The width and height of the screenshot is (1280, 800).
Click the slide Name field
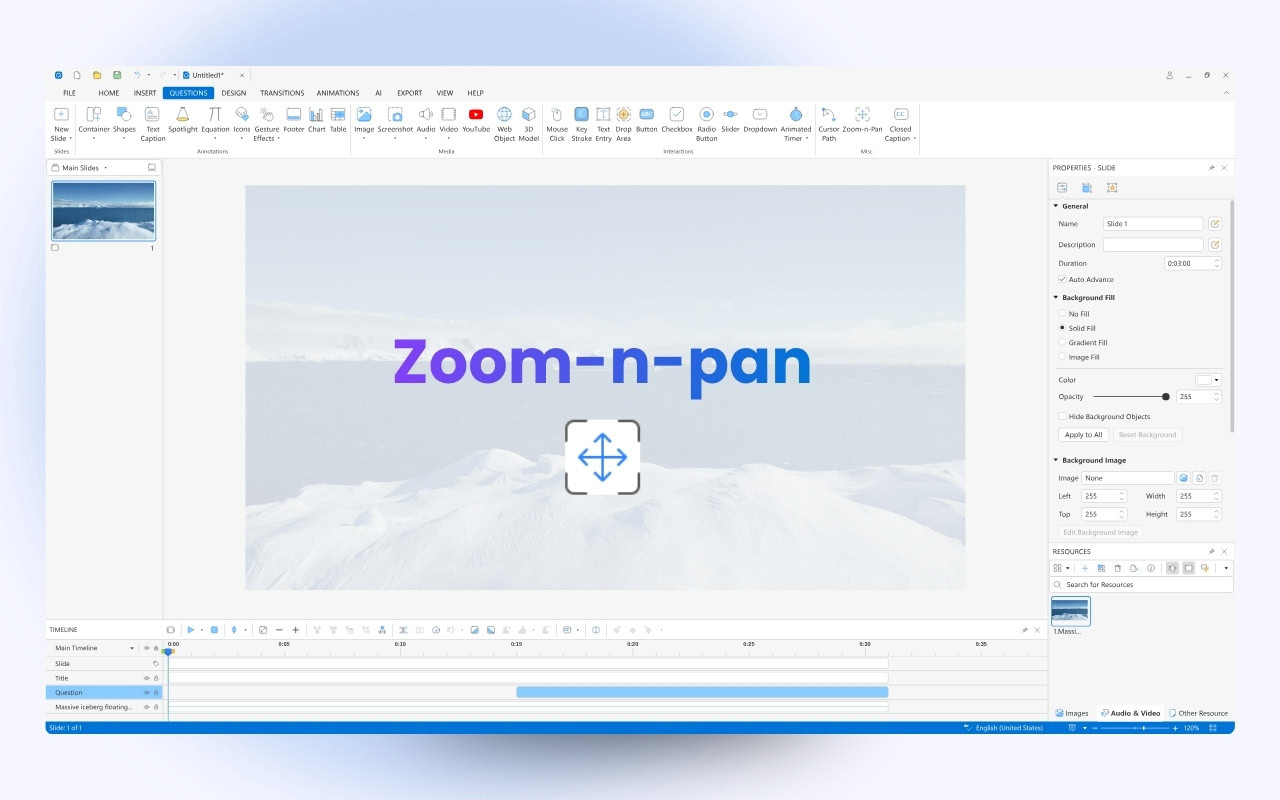click(1153, 224)
